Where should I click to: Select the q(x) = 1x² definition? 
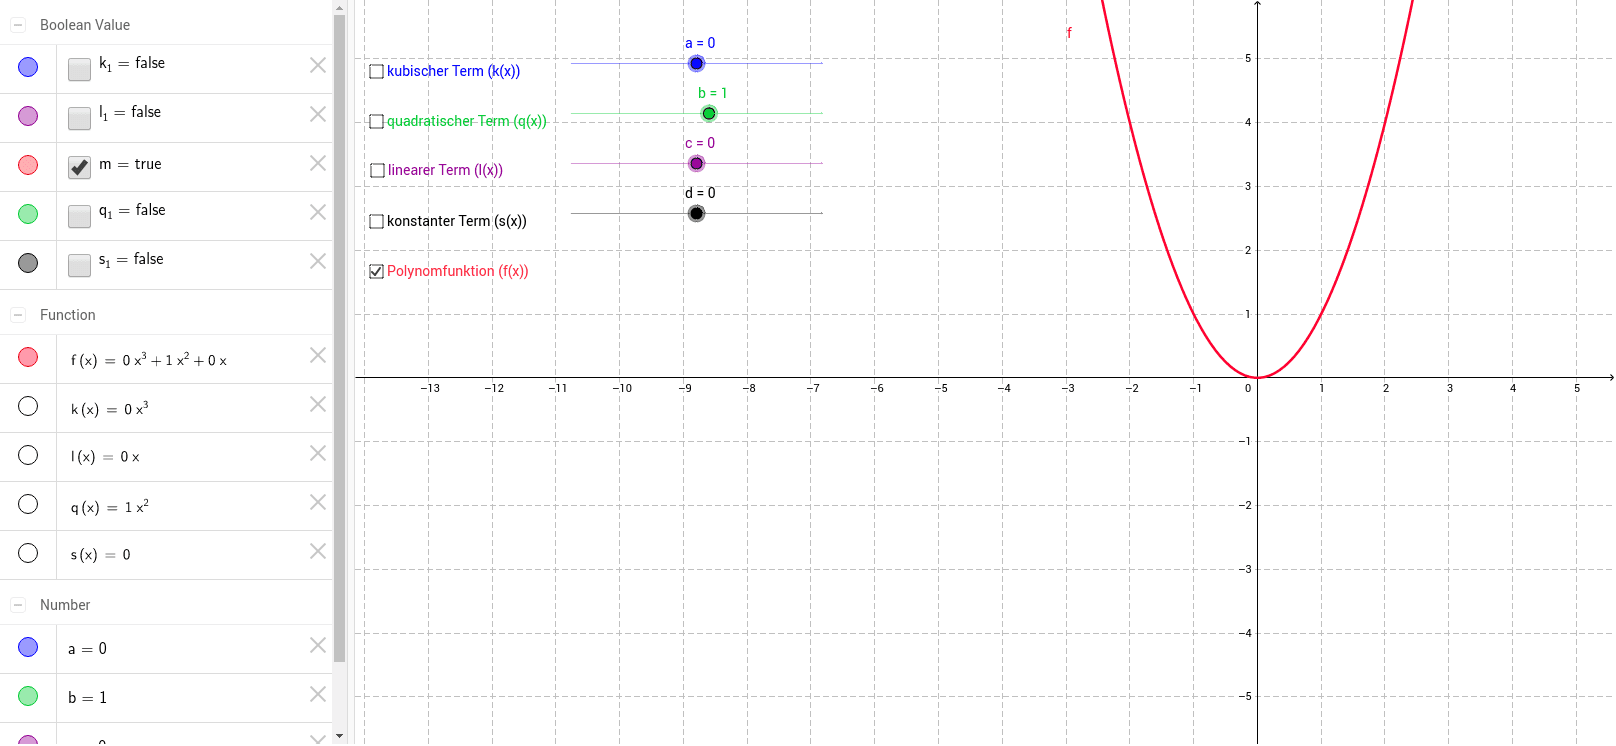110,507
